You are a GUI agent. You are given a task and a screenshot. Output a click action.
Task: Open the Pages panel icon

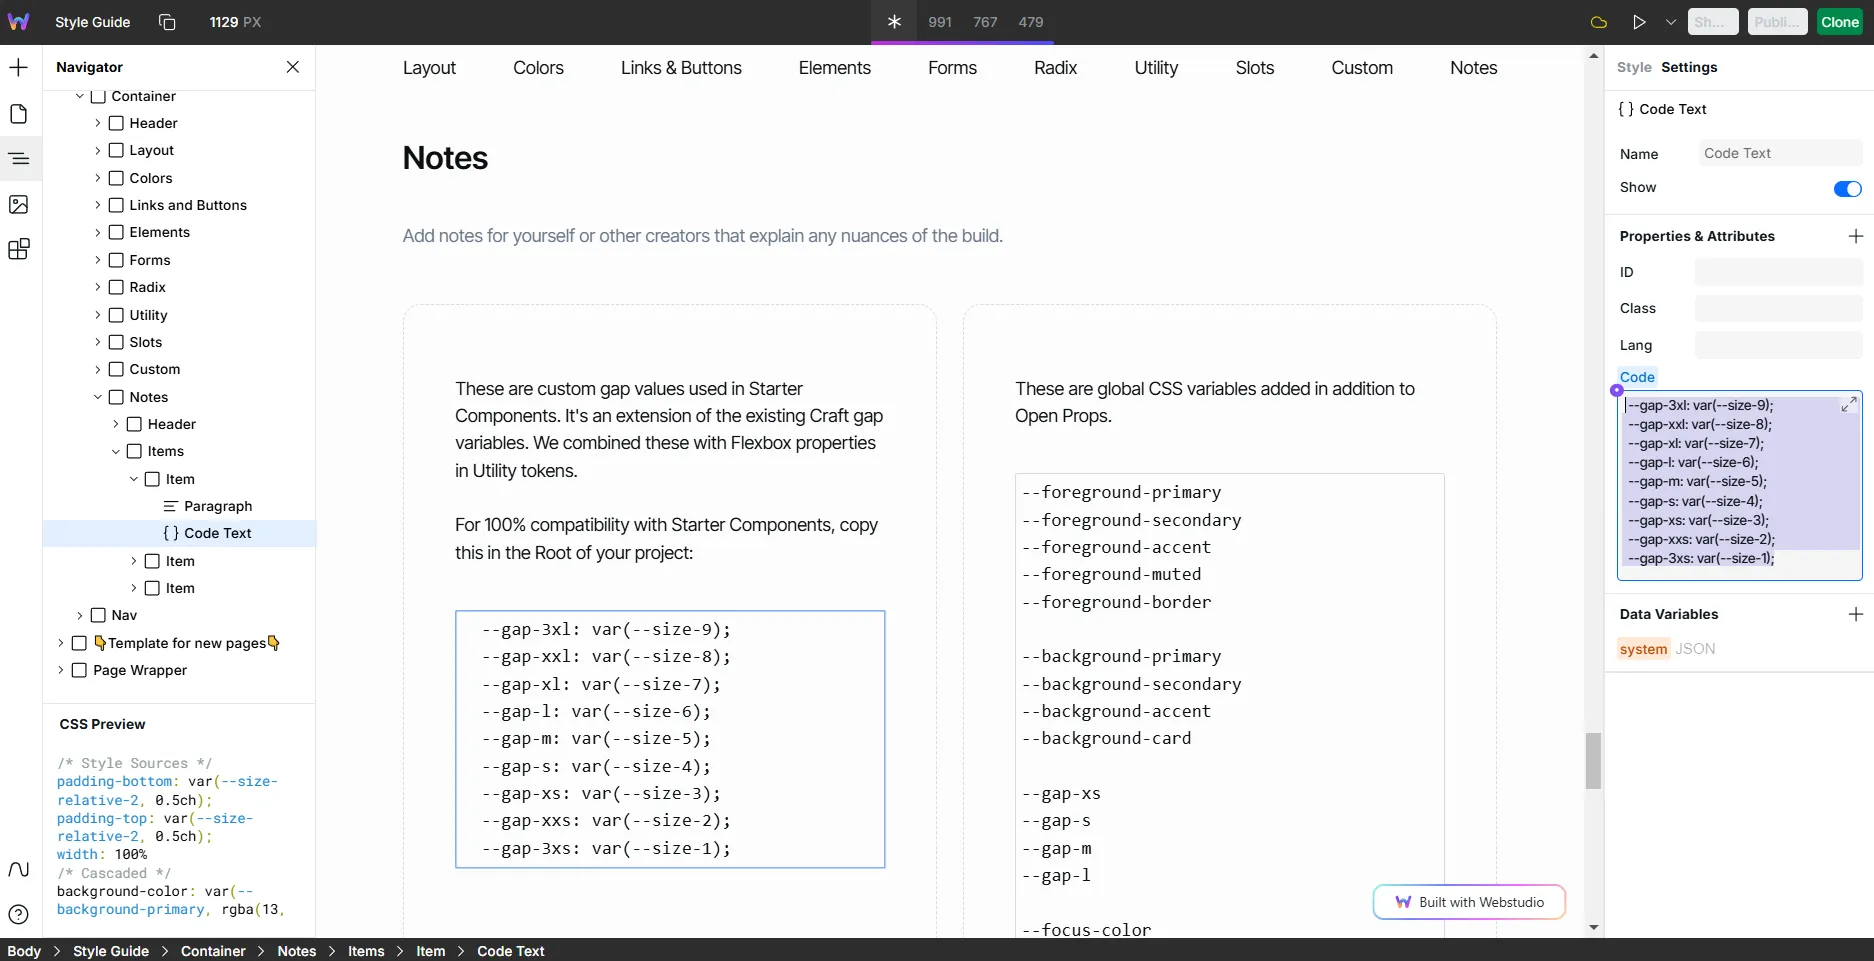coord(19,114)
